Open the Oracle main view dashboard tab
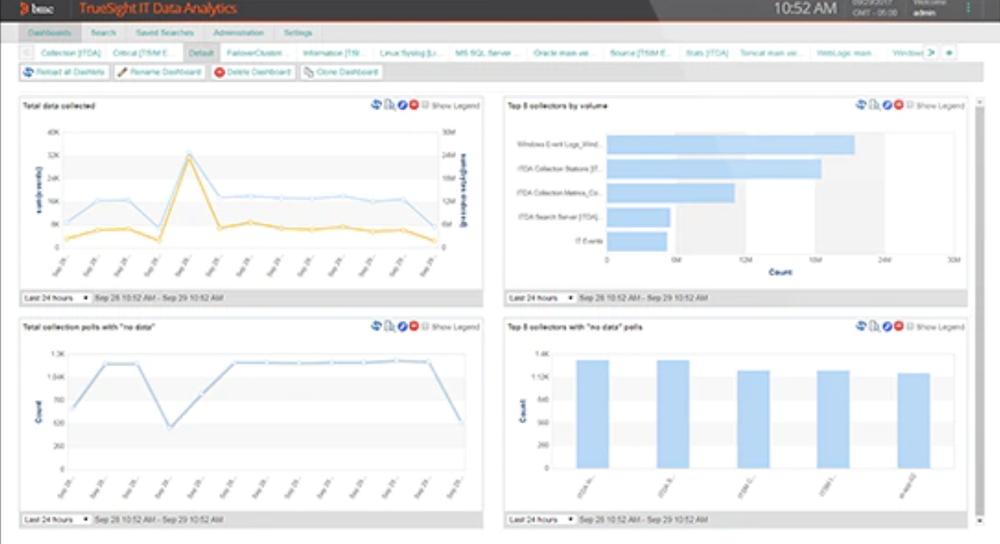The height and width of the screenshot is (544, 1000). coord(561,53)
